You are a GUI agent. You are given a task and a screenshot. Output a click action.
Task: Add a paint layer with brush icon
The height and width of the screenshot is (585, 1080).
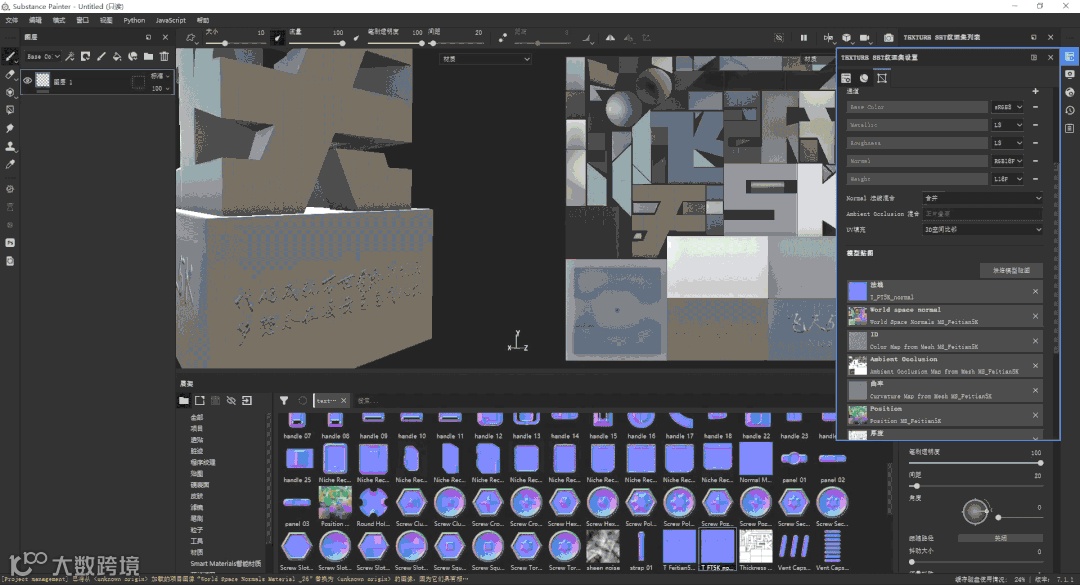(101, 57)
